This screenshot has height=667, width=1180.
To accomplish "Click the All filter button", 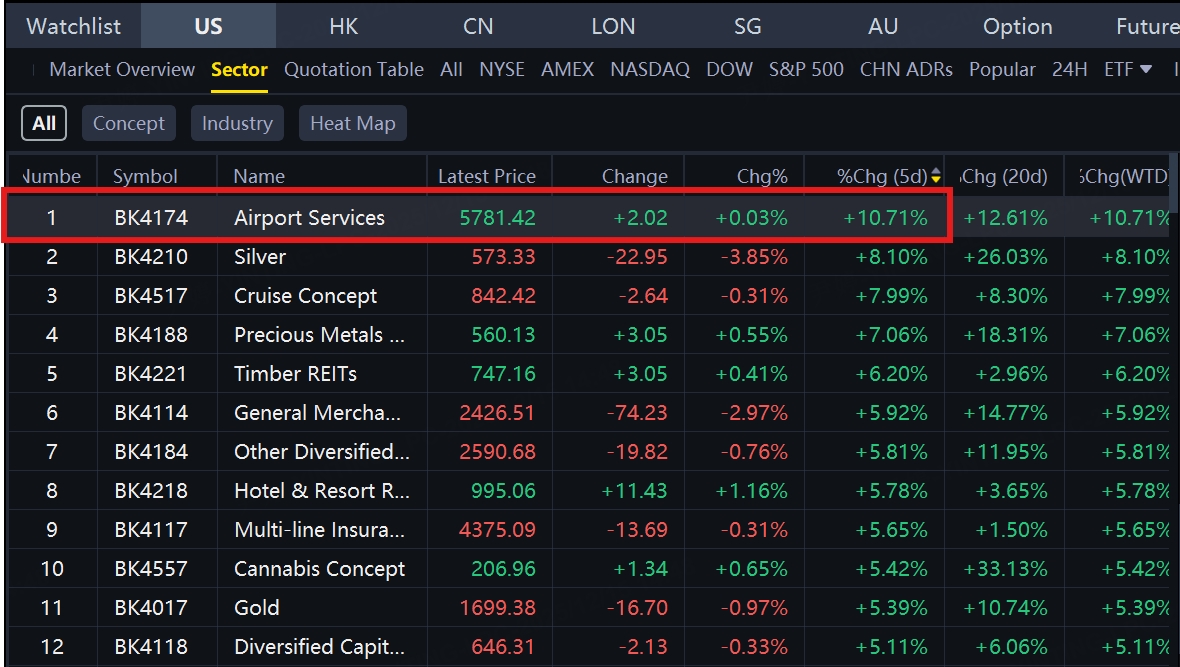I will tap(44, 124).
